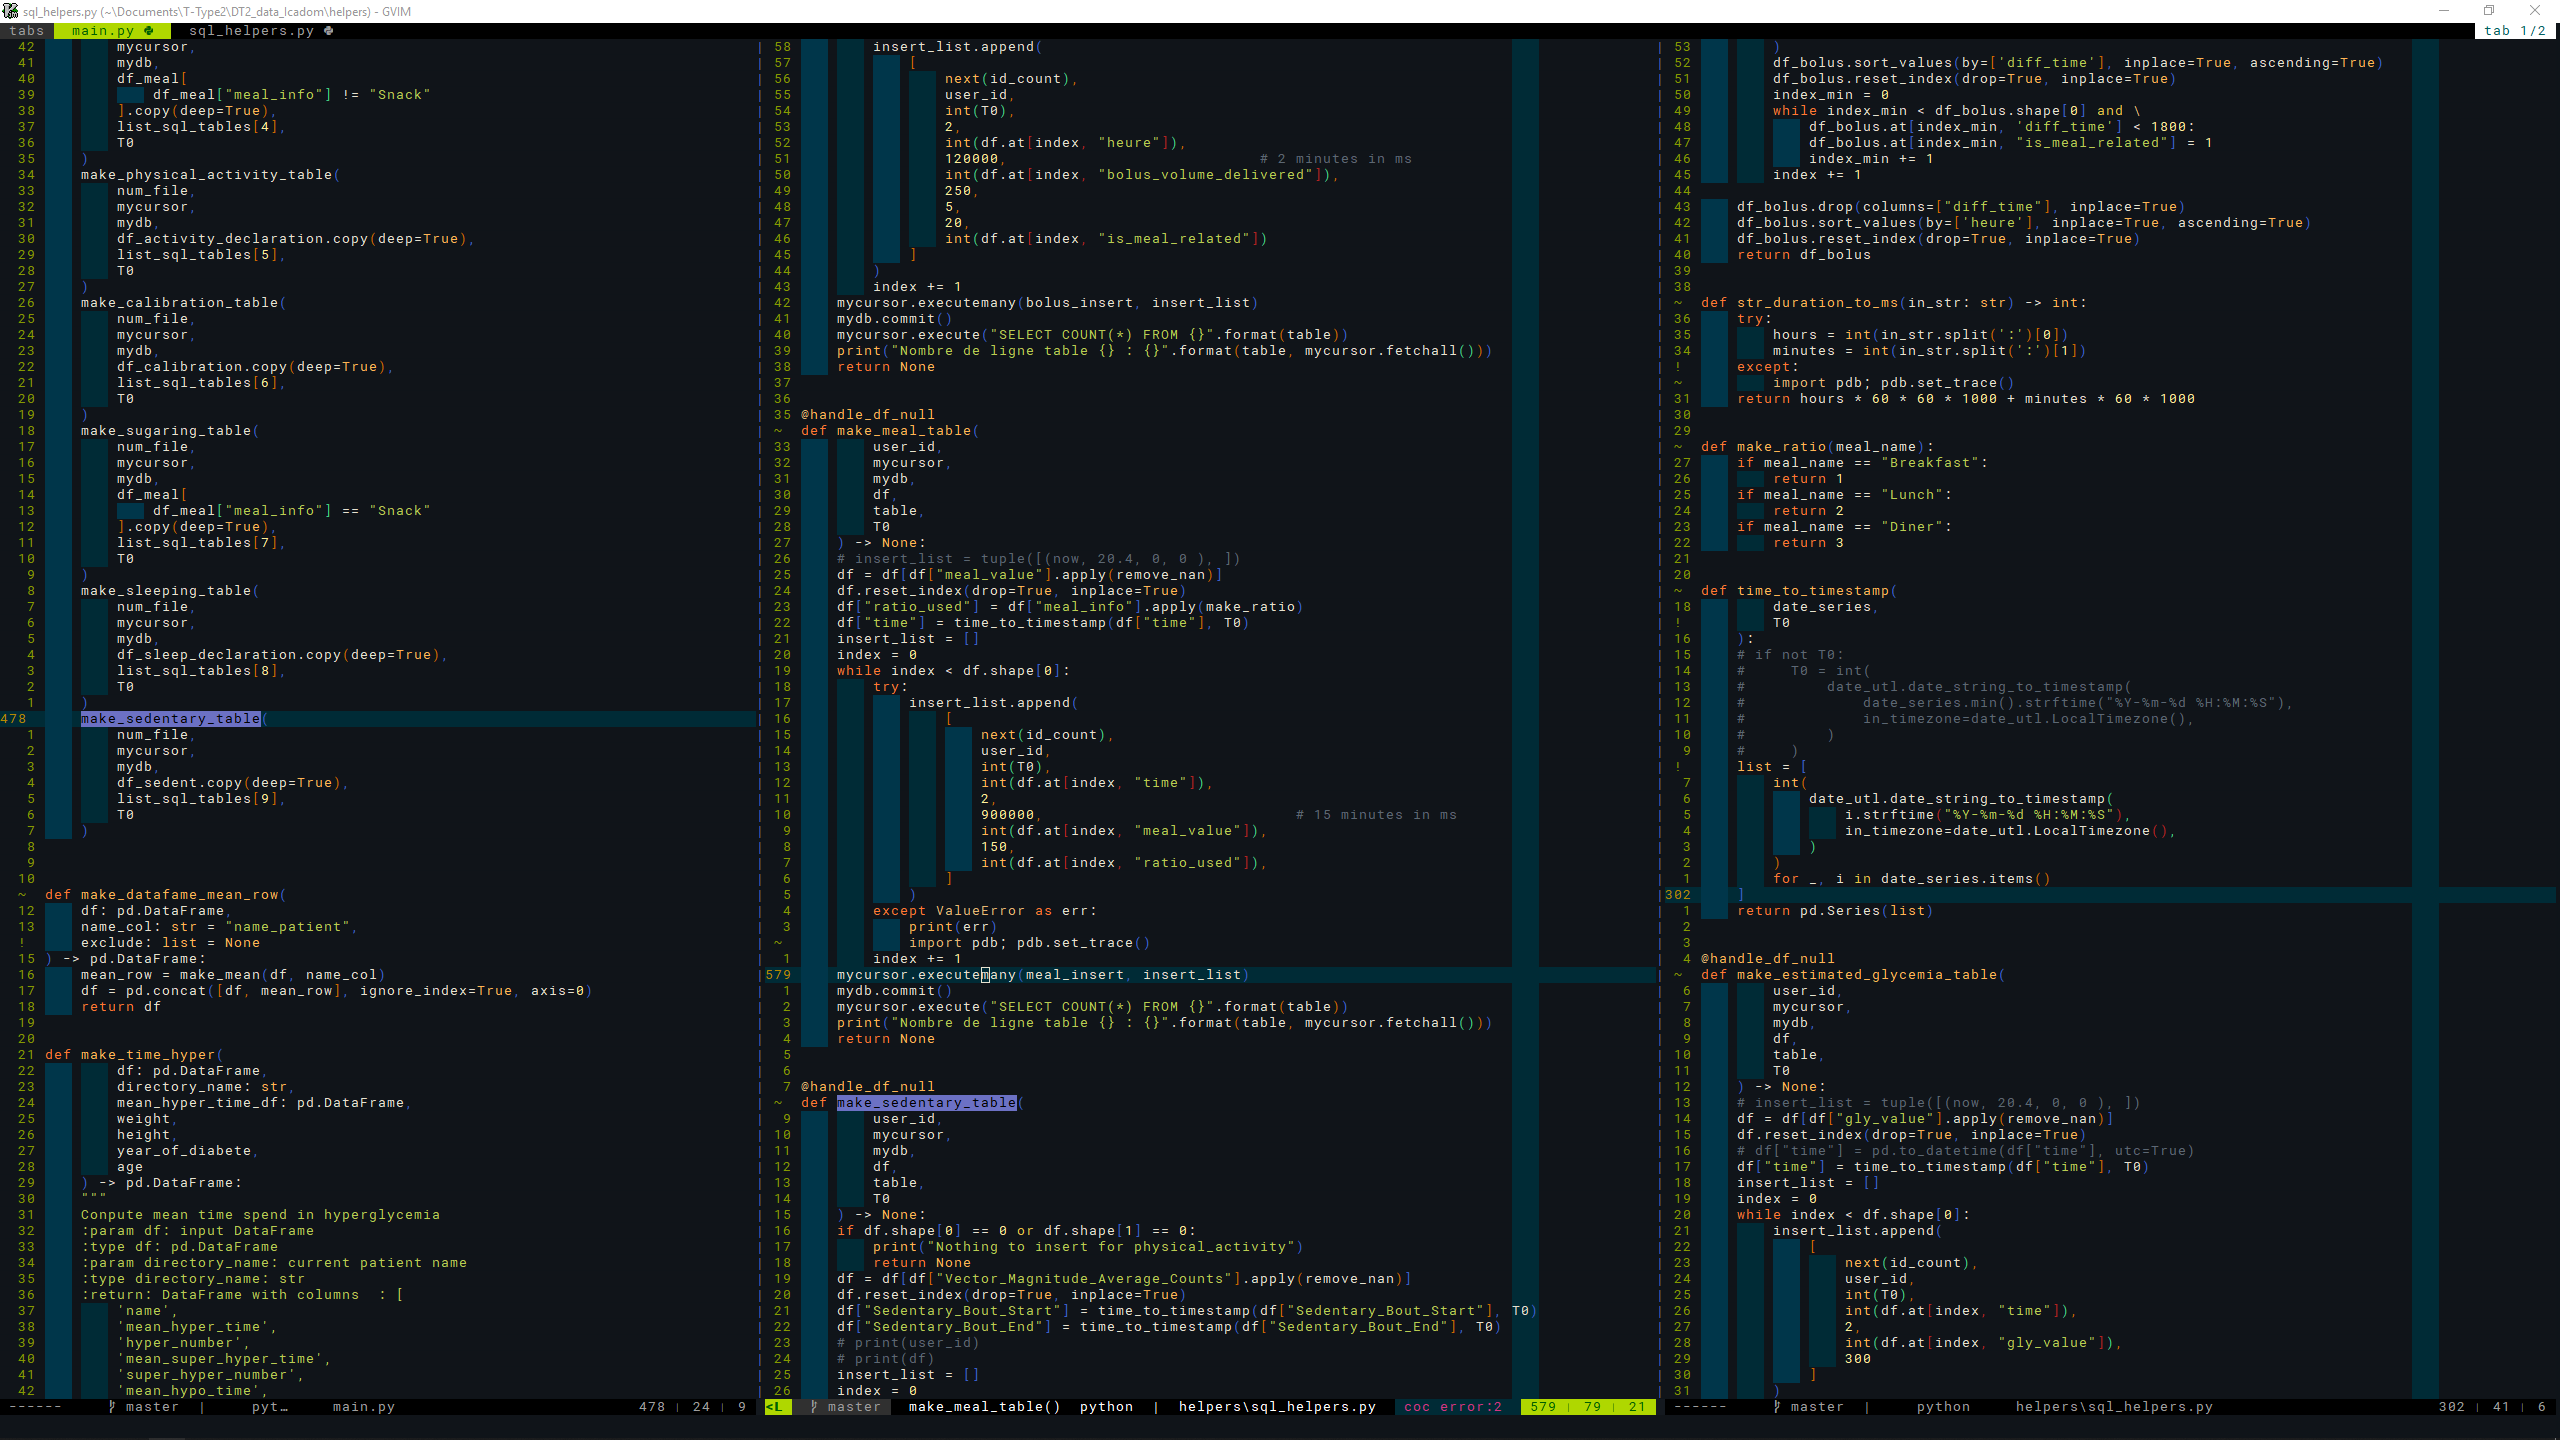Click the modified indicator icon beside sql_helpers.py tab
This screenshot has height=1440, width=2560.
329,31
